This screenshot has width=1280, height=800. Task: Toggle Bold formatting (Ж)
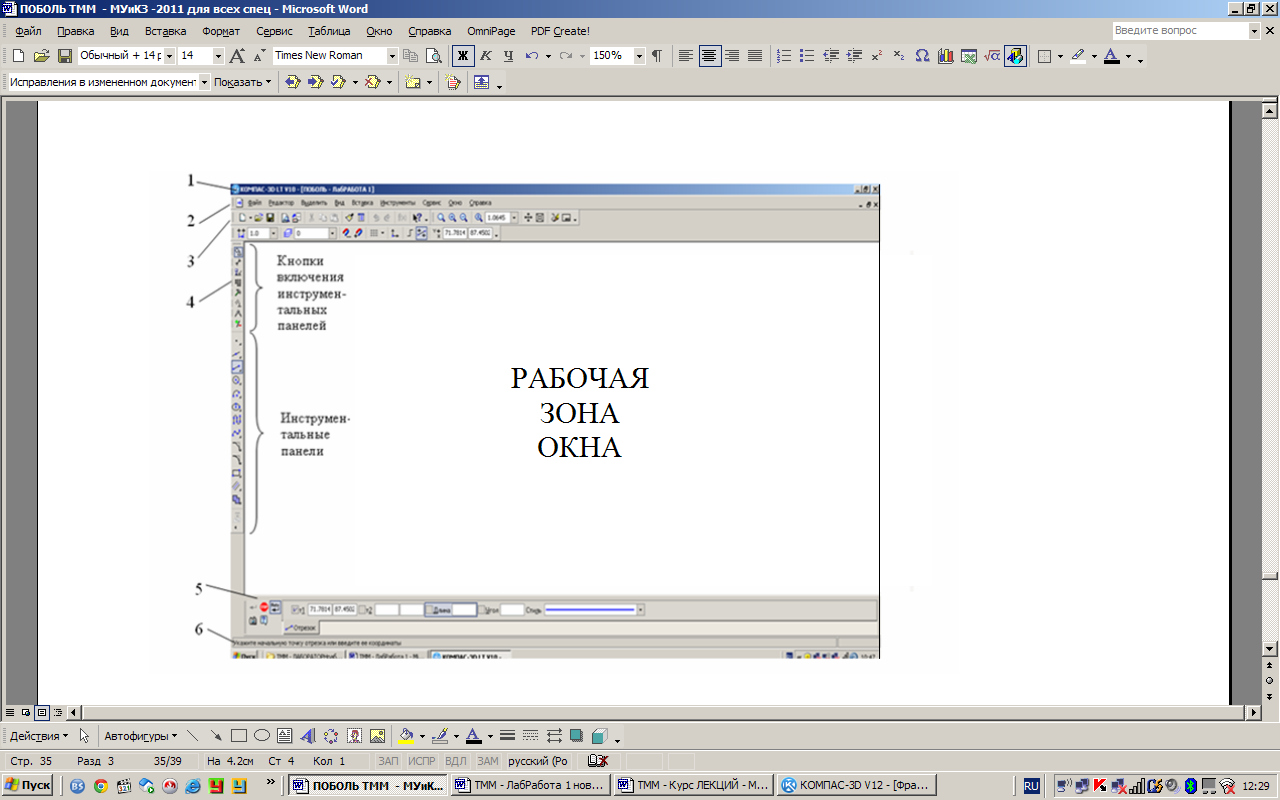pos(463,56)
